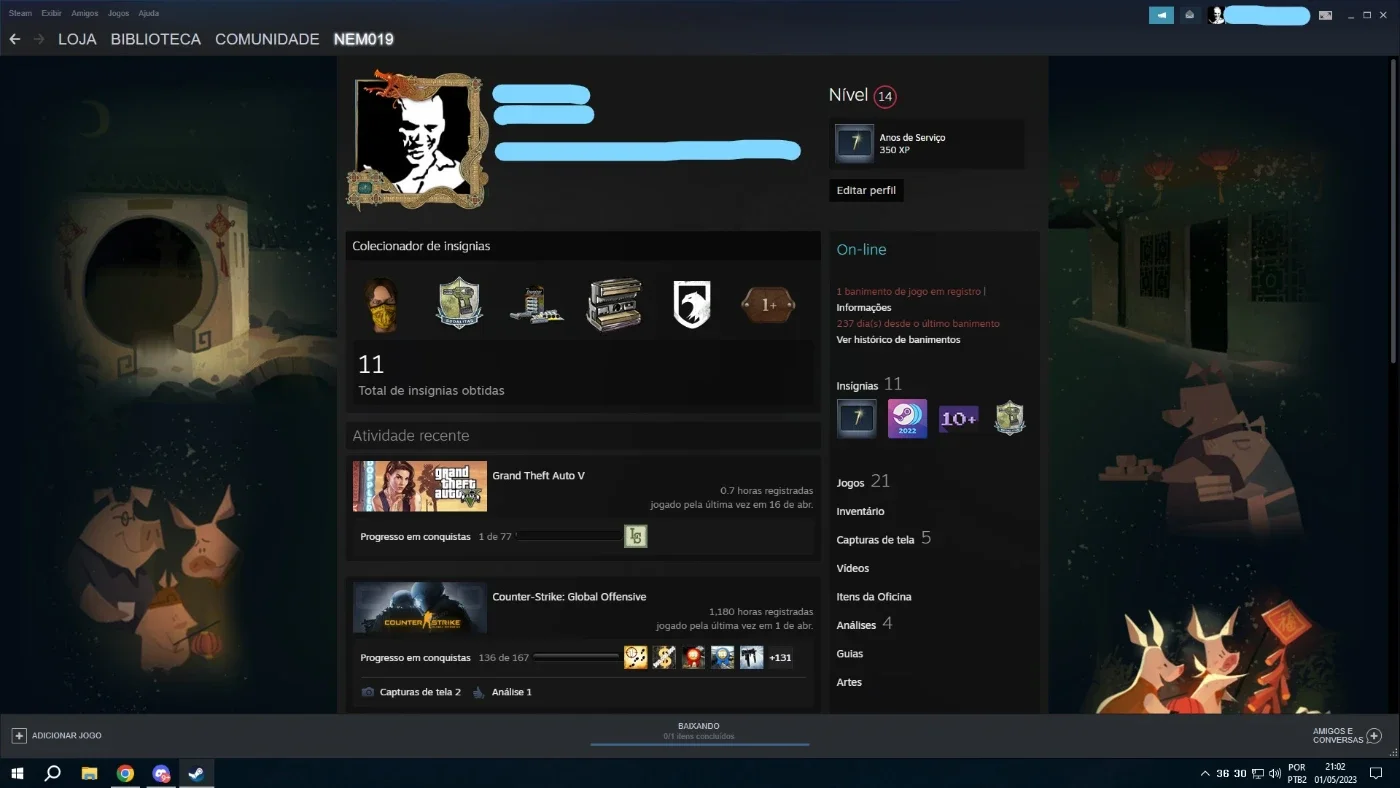The width and height of the screenshot is (1400, 788).
Task: Switch to the COMUNIDADE tab
Action: (267, 39)
